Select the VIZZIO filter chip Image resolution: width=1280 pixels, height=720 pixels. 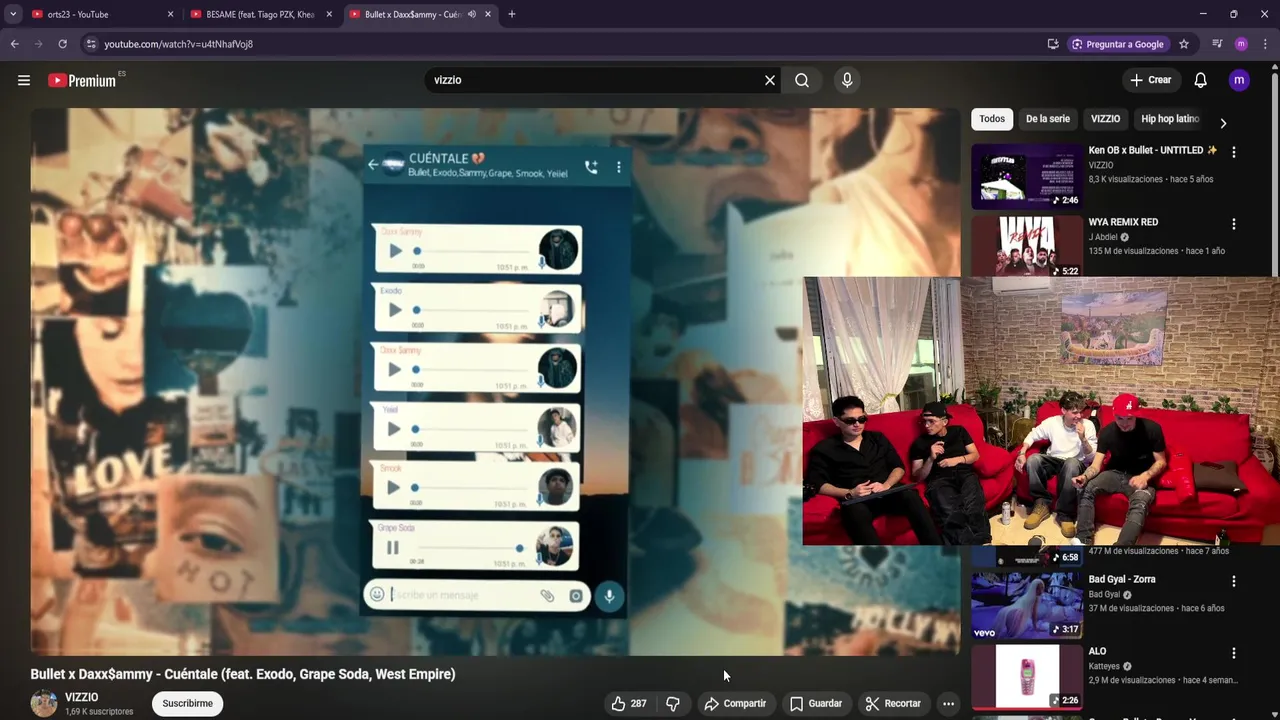(x=1105, y=119)
